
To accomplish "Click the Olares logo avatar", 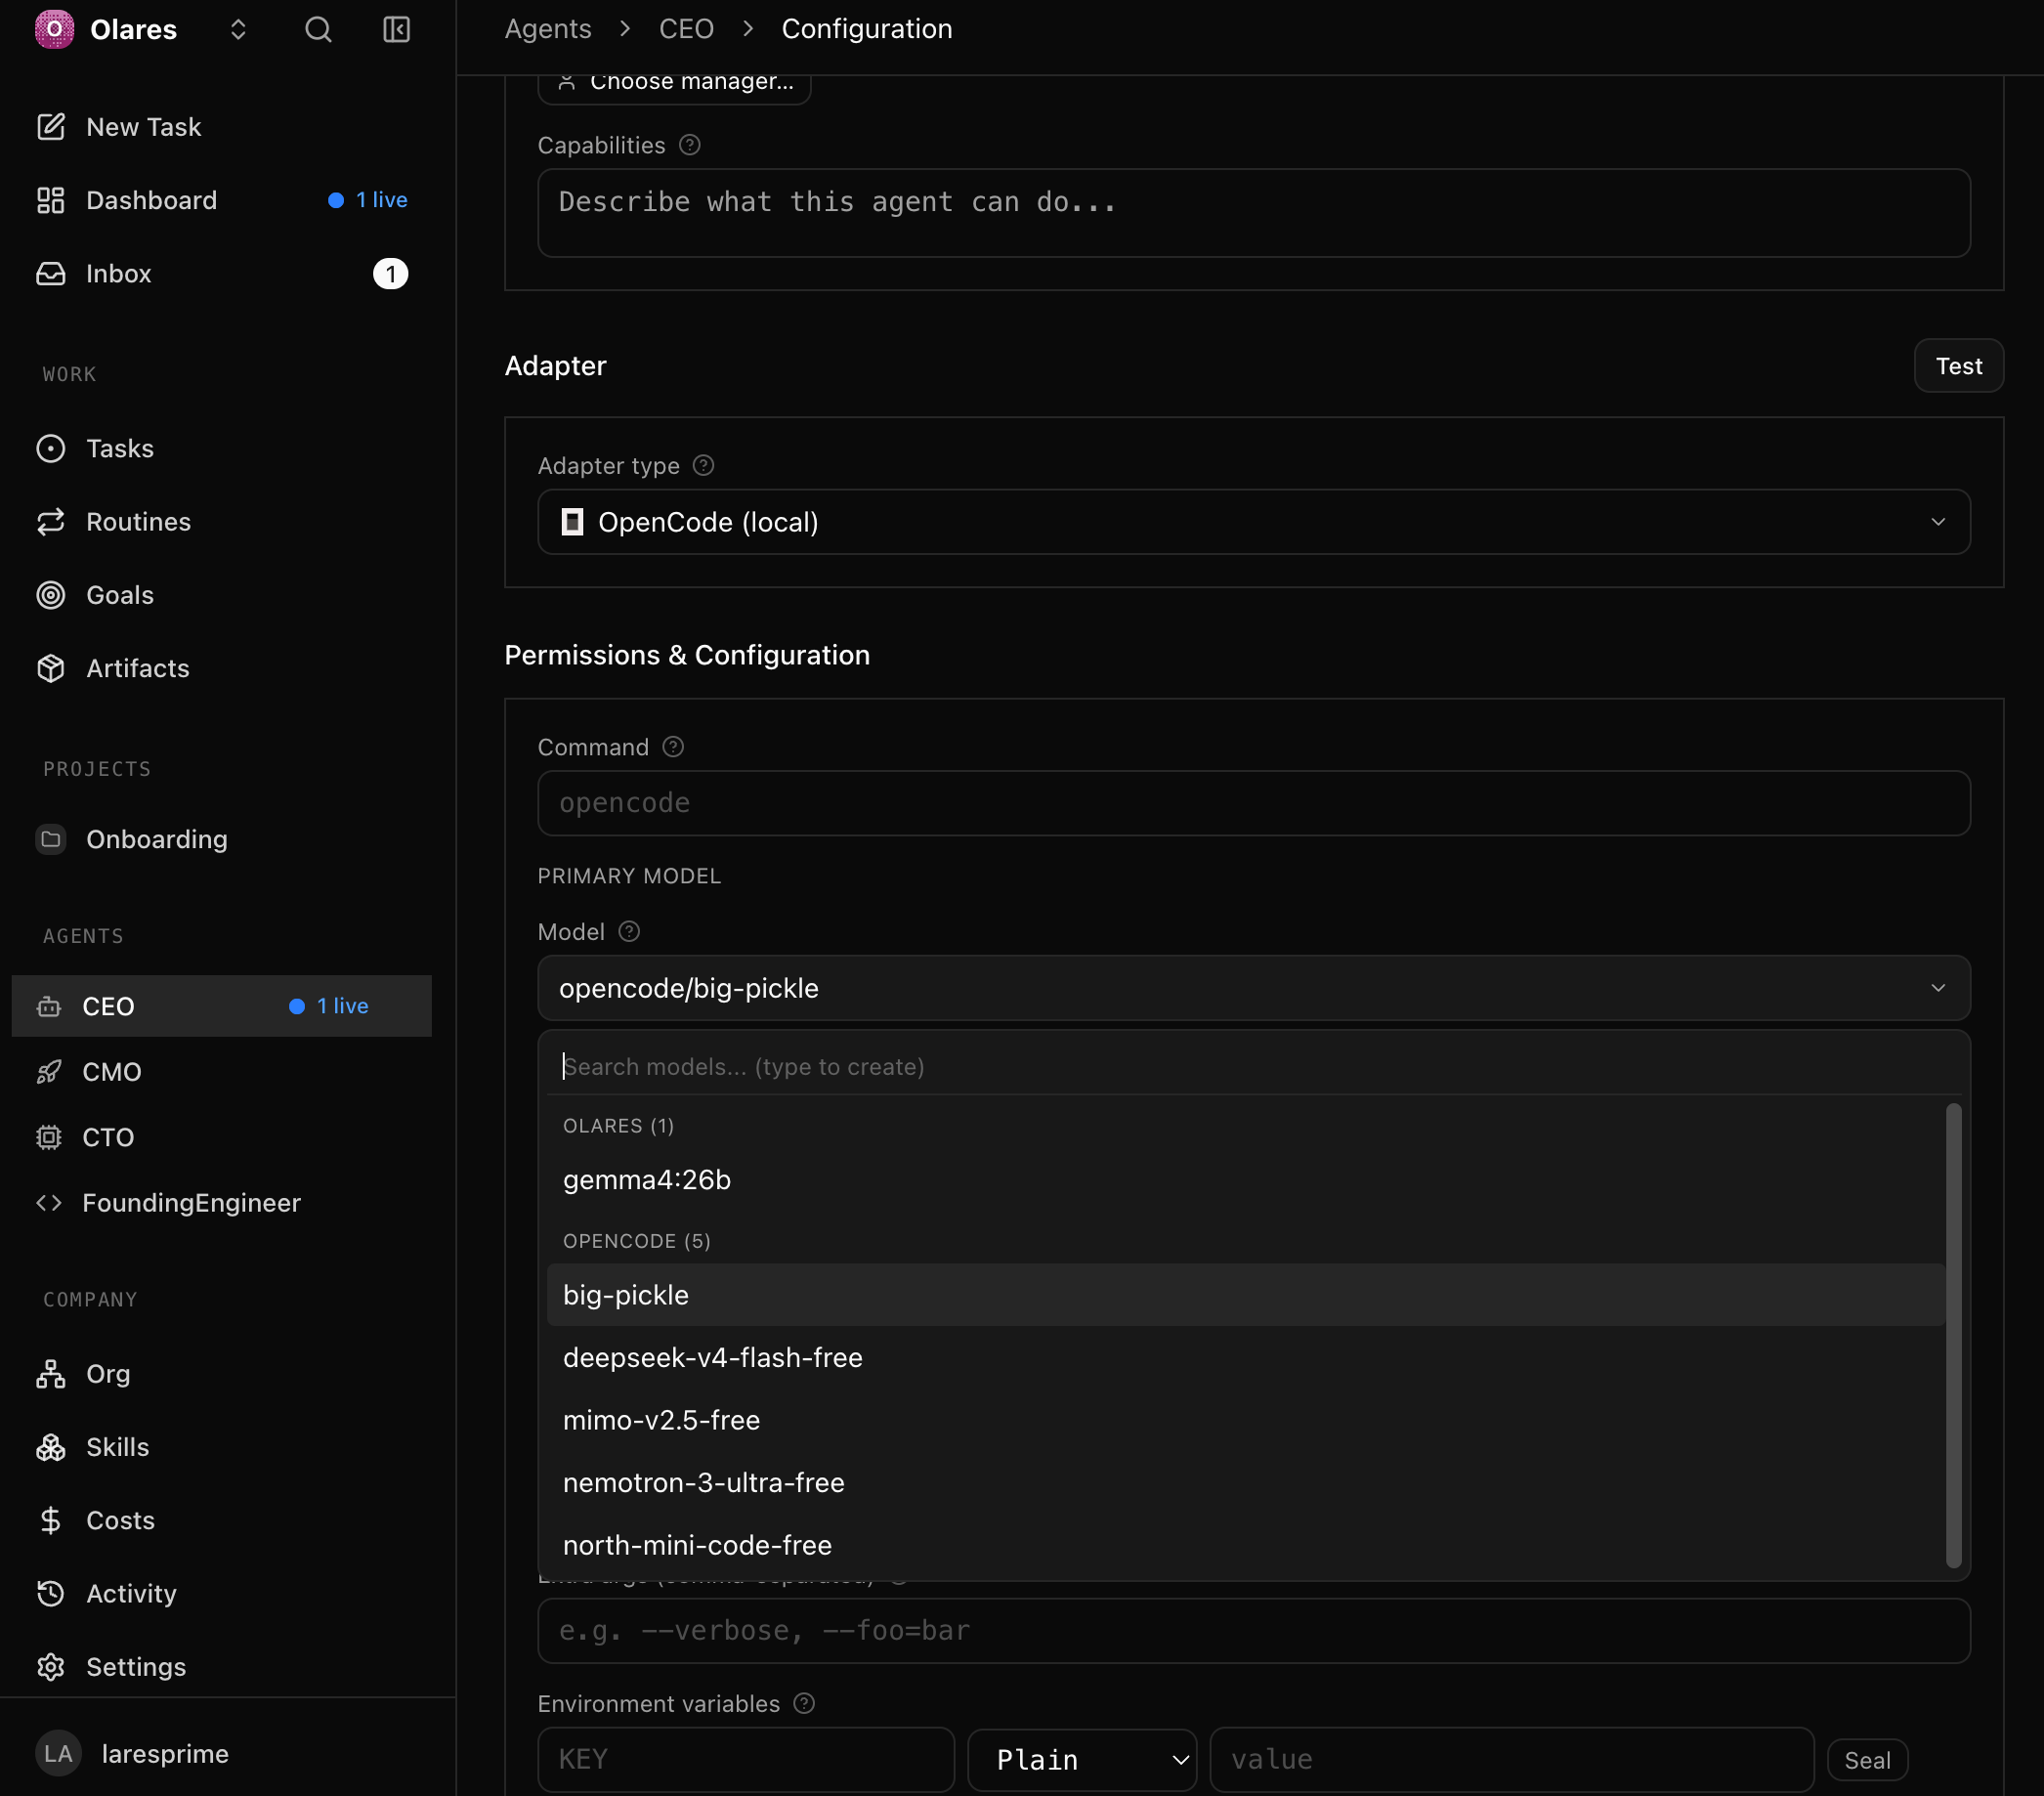I will point(54,29).
